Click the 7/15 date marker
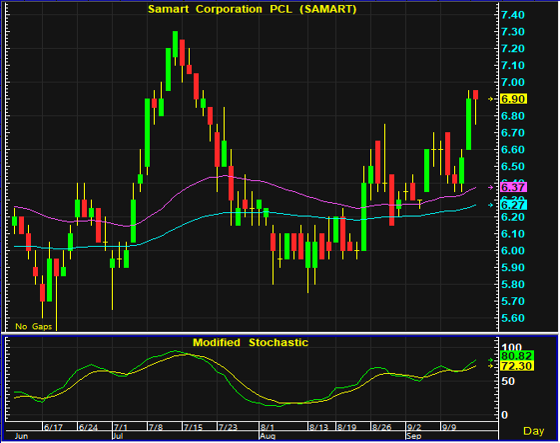560x443 pixels. [x=193, y=427]
